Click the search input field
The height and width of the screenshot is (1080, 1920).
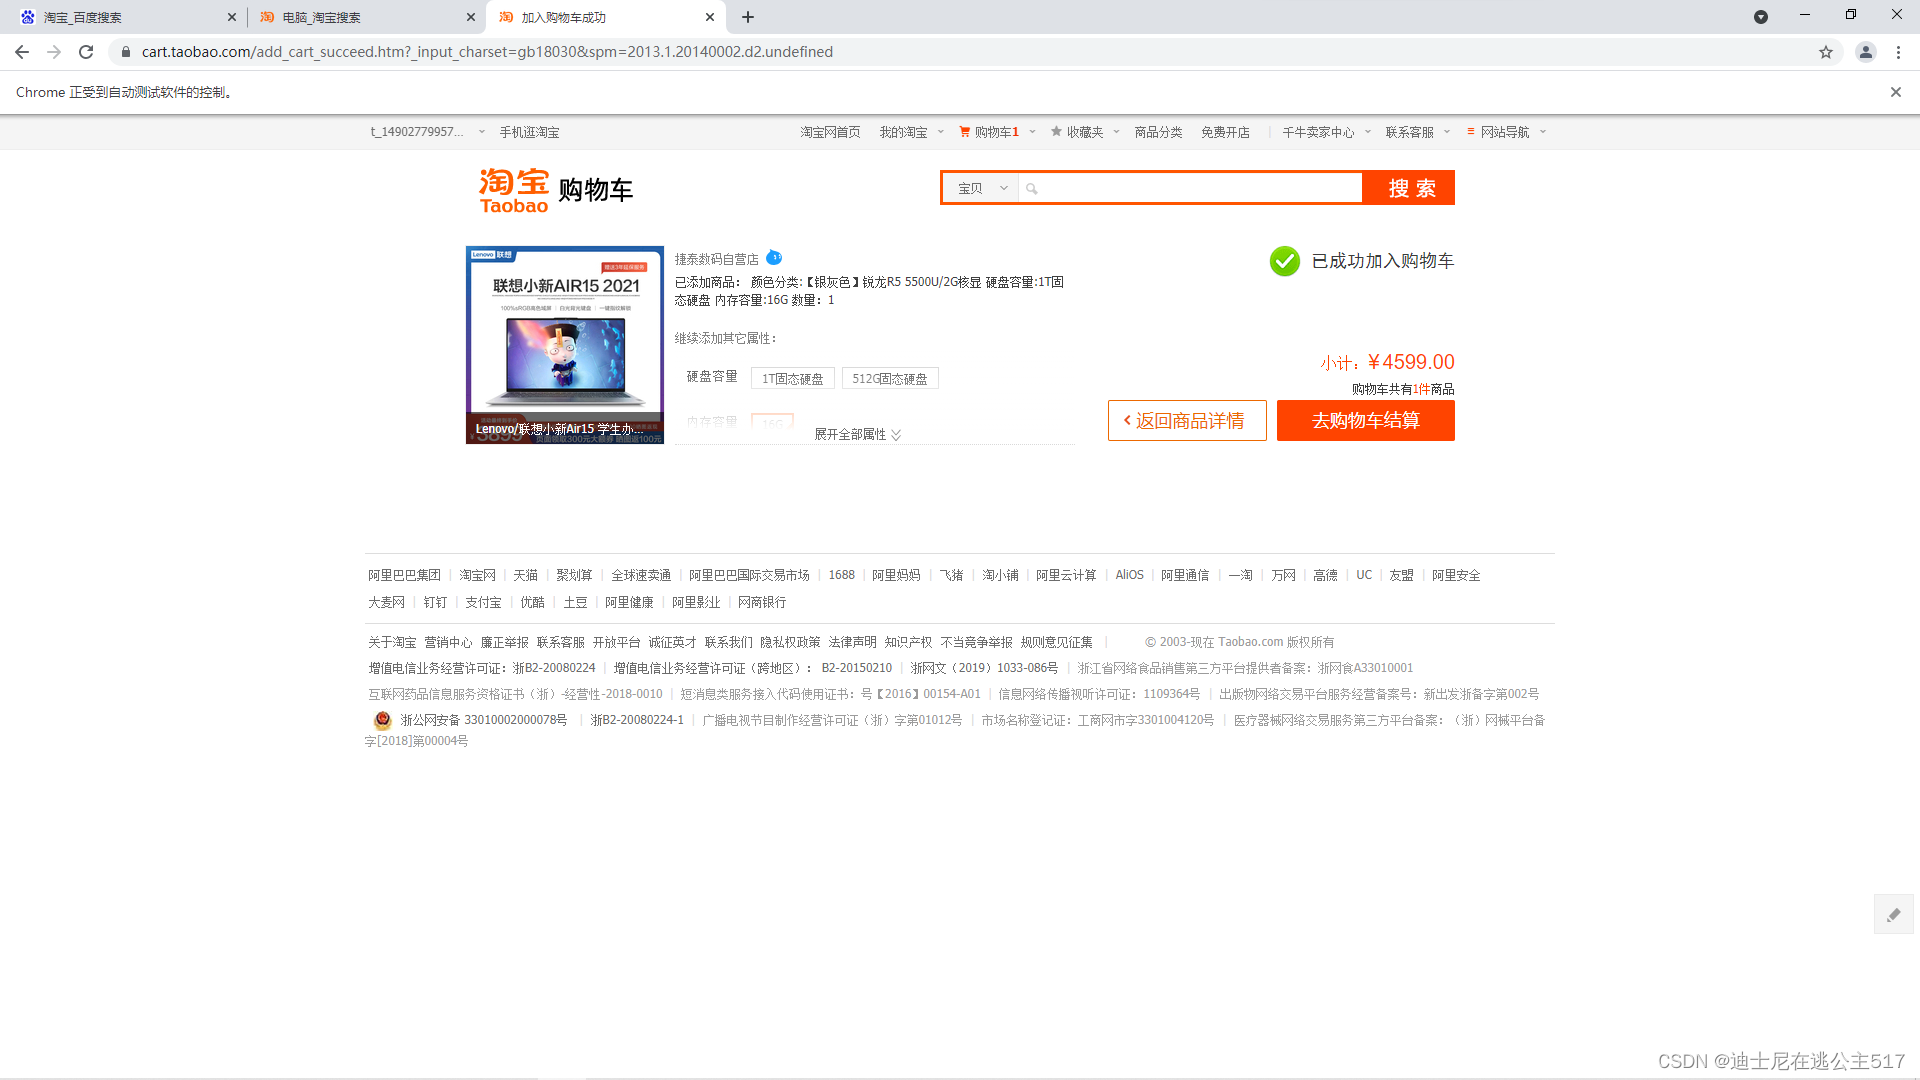coord(1190,188)
